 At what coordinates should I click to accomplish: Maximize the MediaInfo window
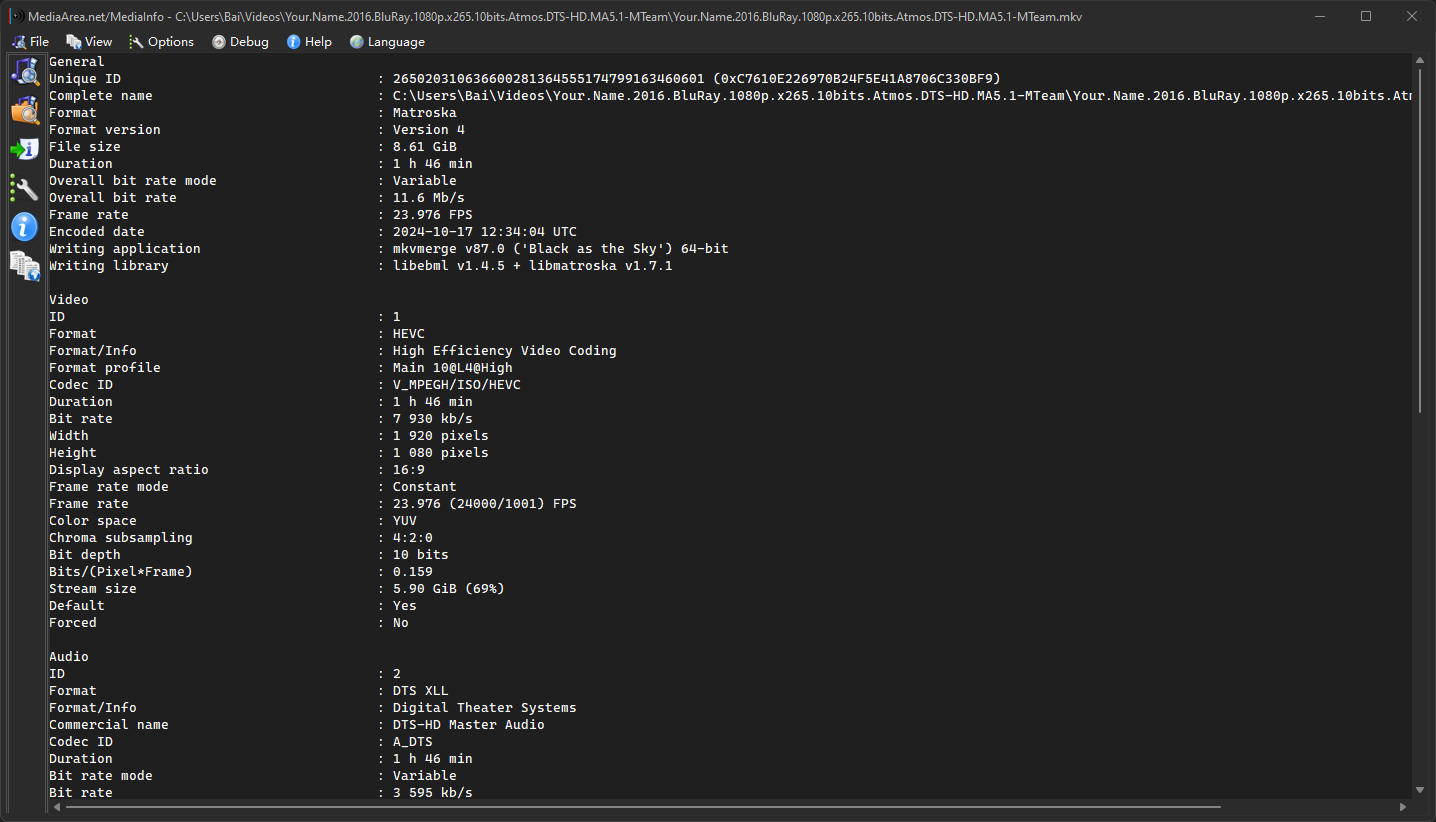(1366, 16)
